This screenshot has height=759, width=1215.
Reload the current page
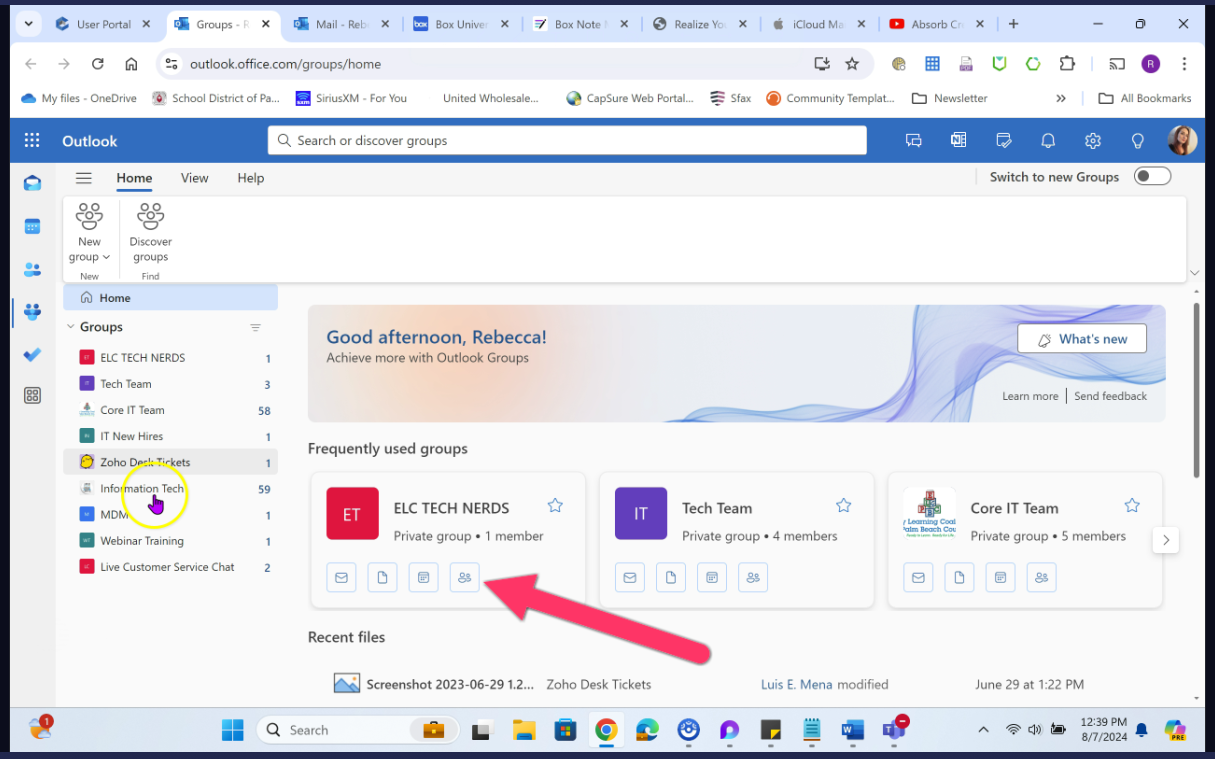pyautogui.click(x=97, y=64)
